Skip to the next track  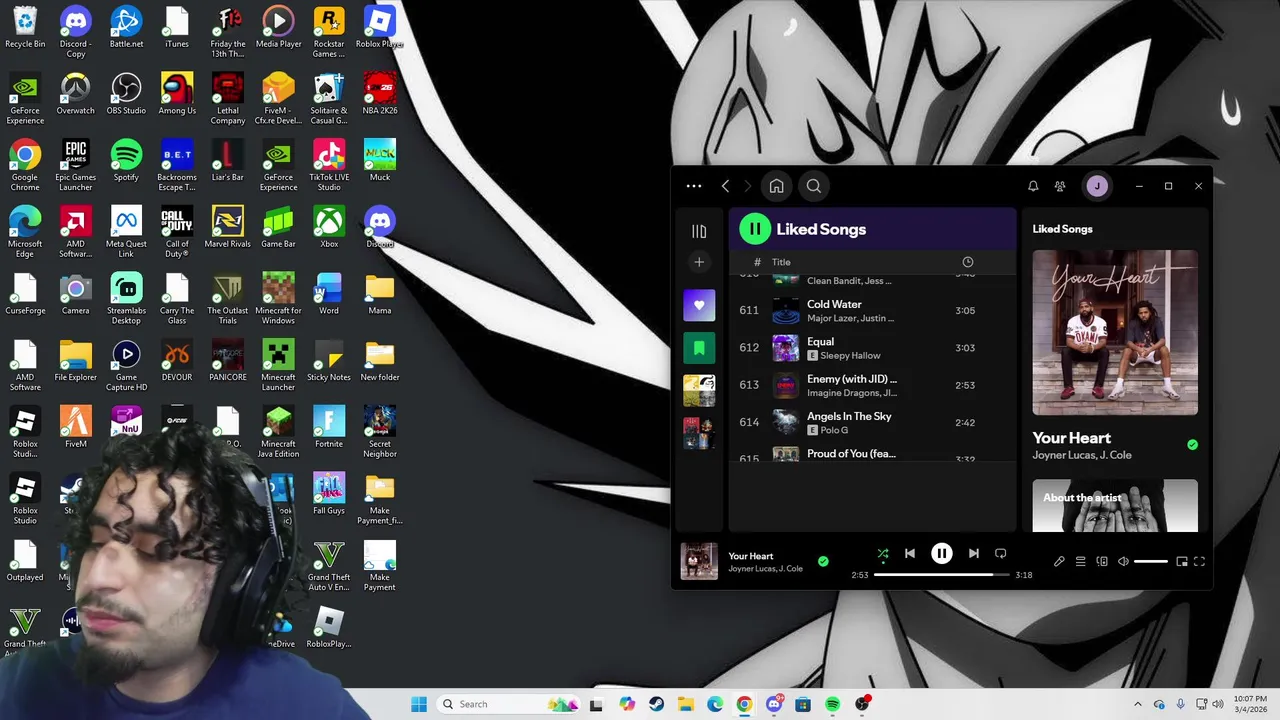coord(973,553)
